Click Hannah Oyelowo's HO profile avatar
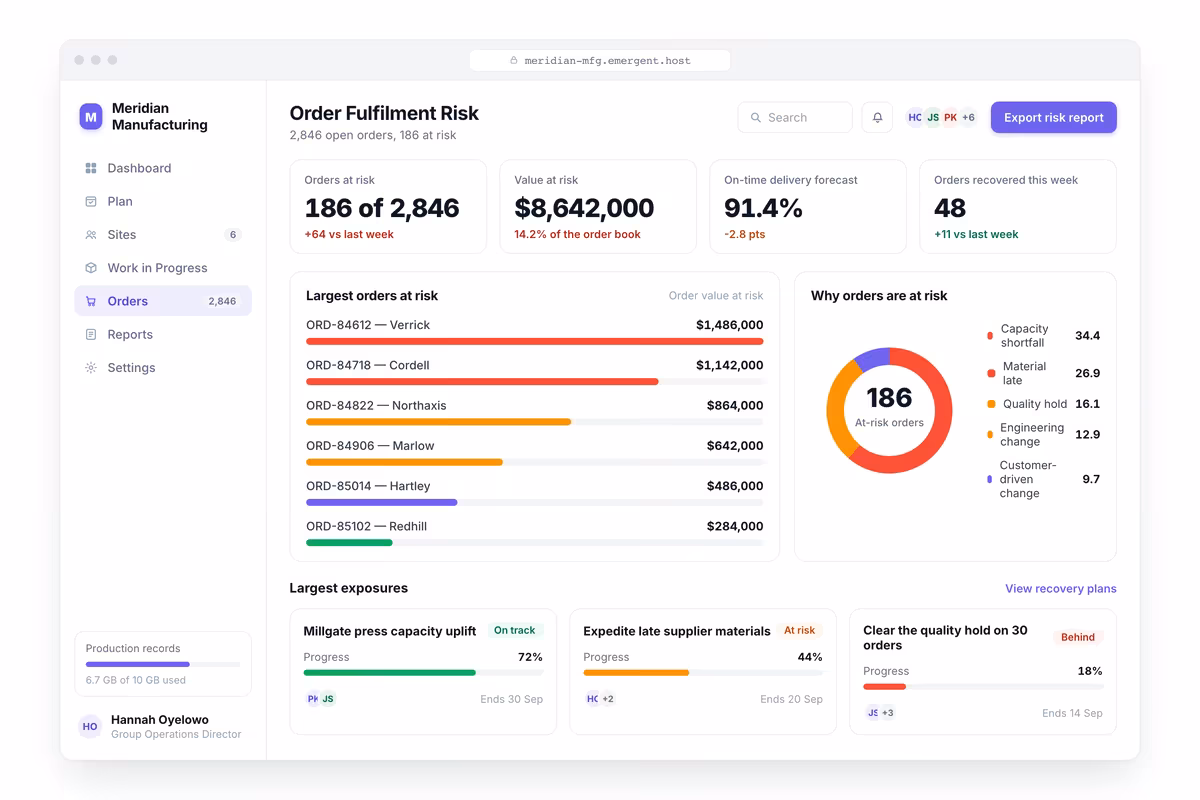 [x=90, y=727]
